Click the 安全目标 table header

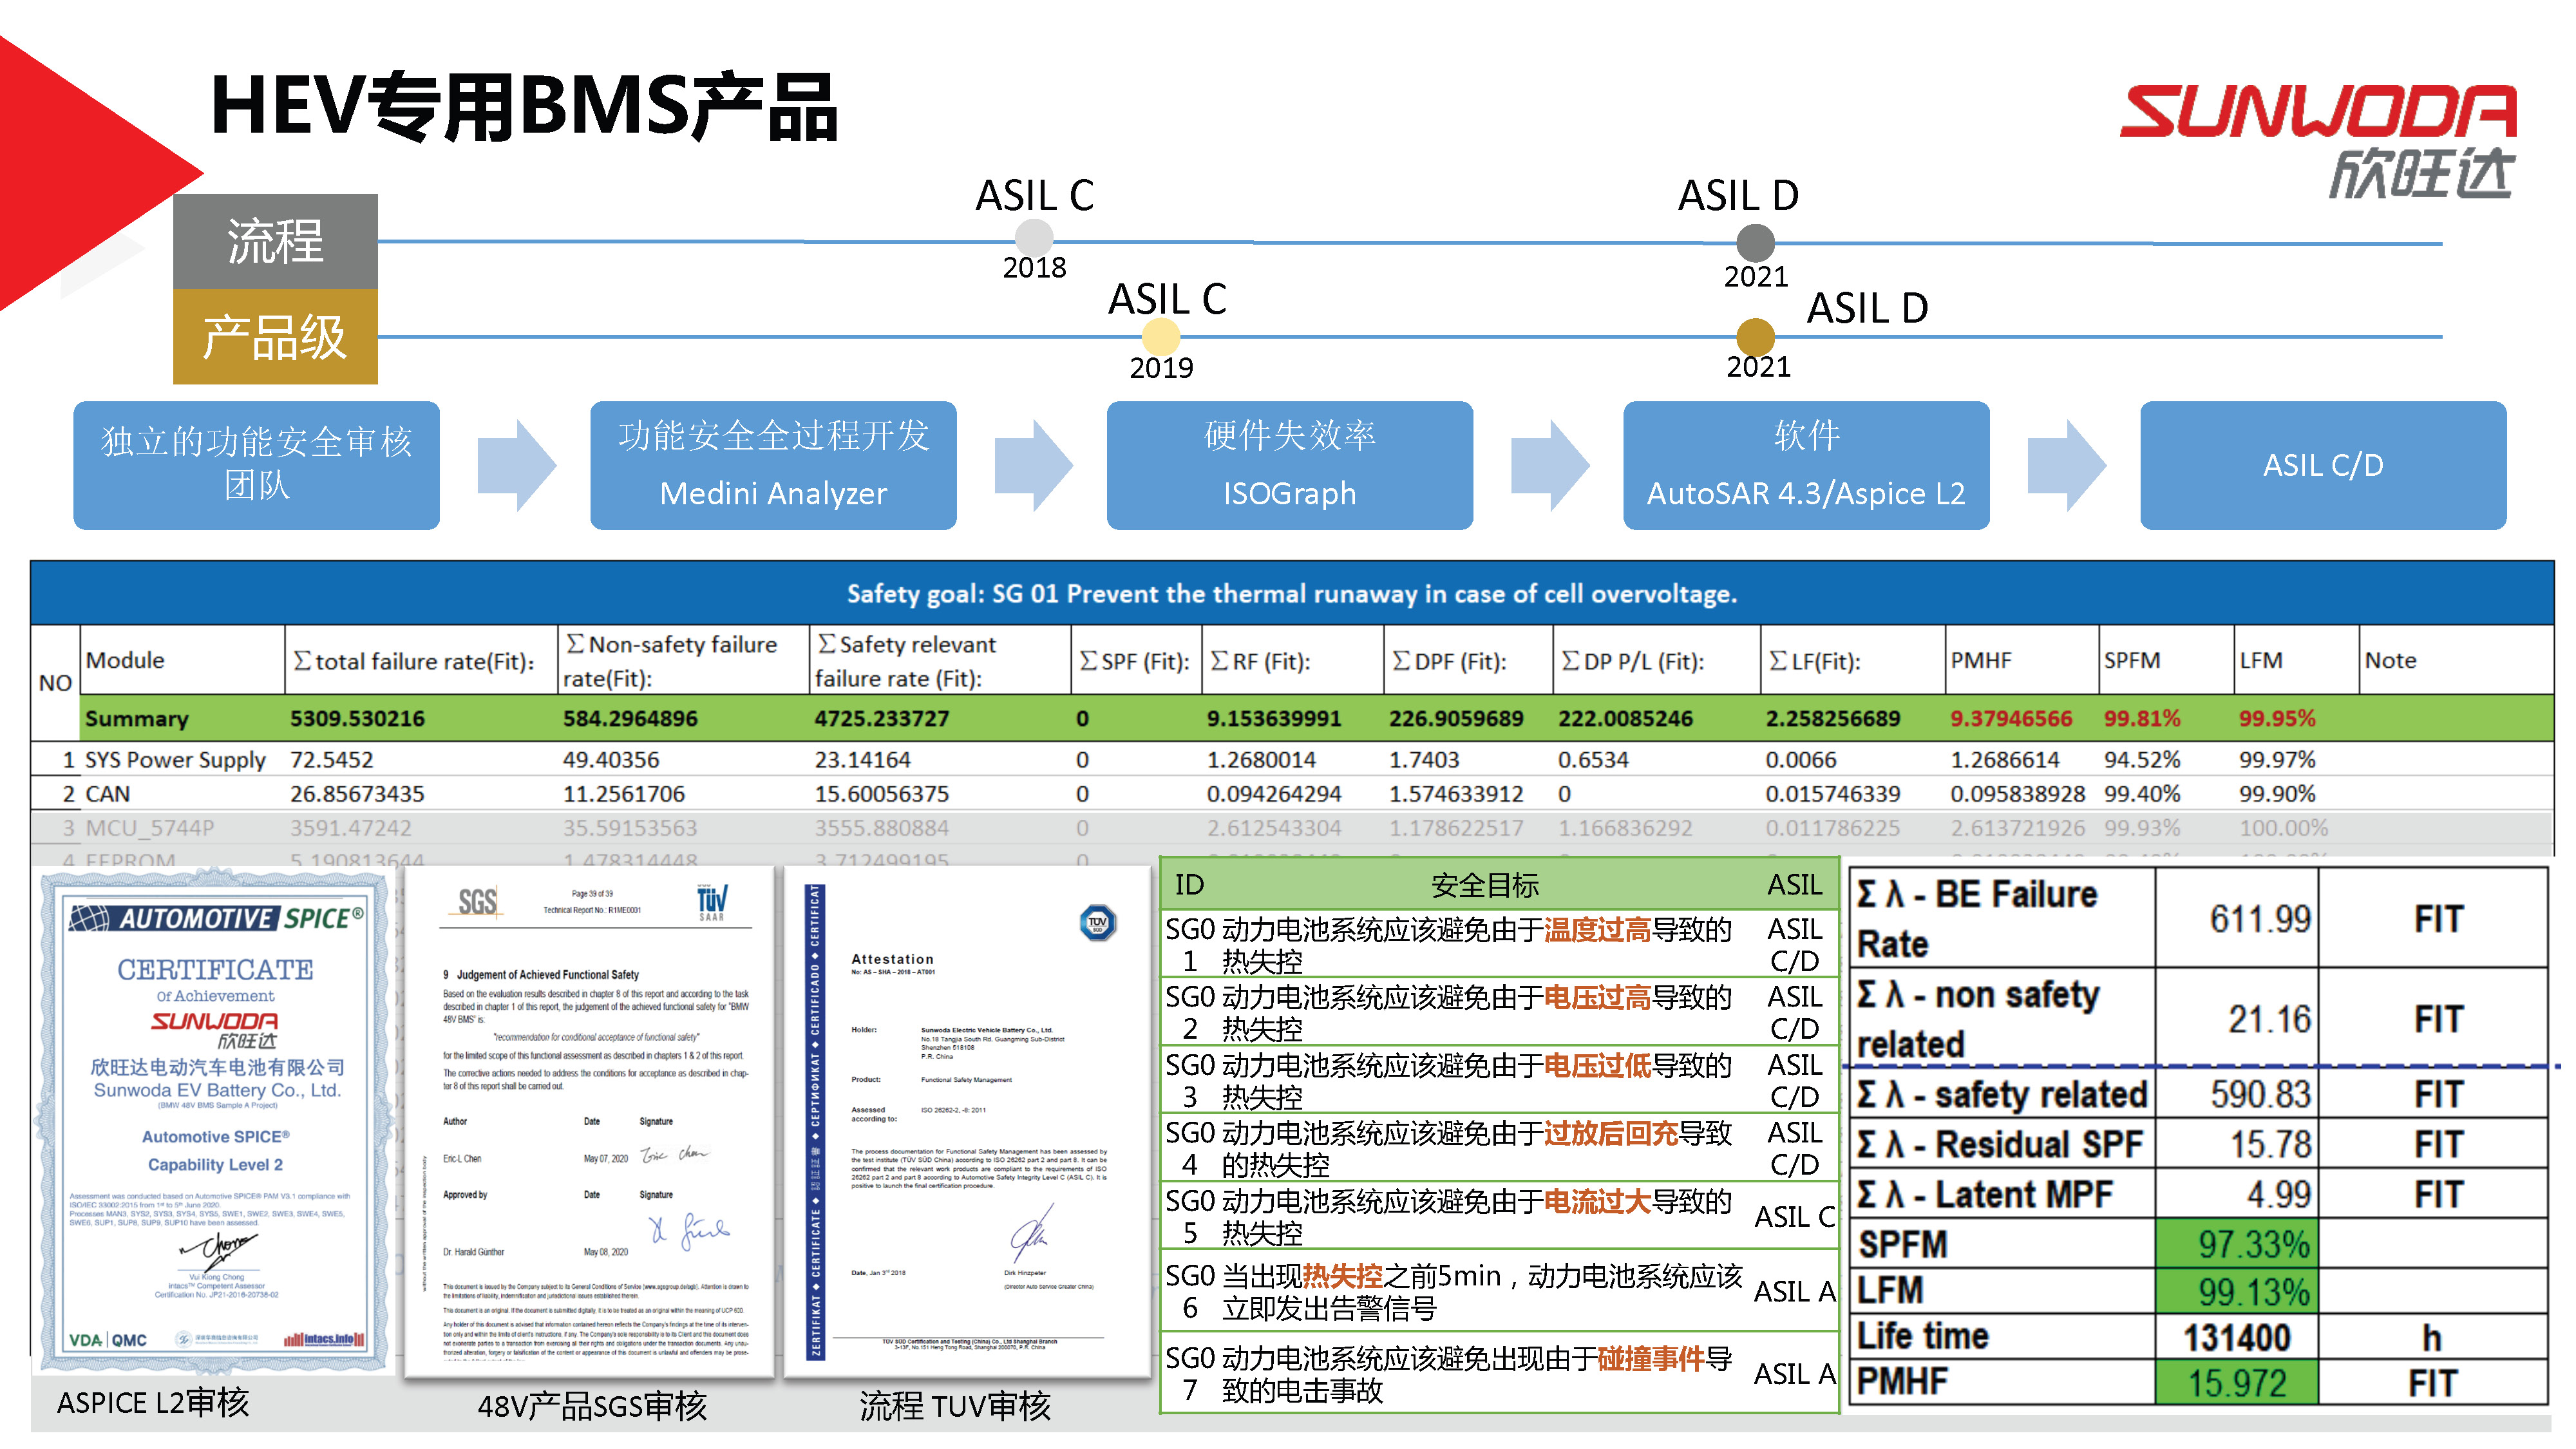(x=1484, y=884)
